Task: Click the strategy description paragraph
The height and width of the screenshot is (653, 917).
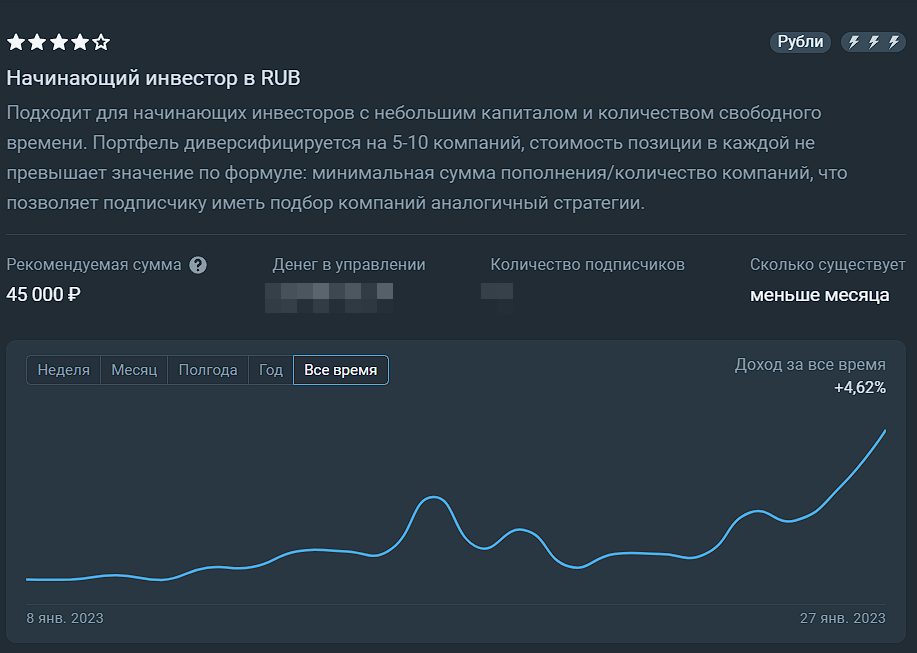Action: point(427,158)
